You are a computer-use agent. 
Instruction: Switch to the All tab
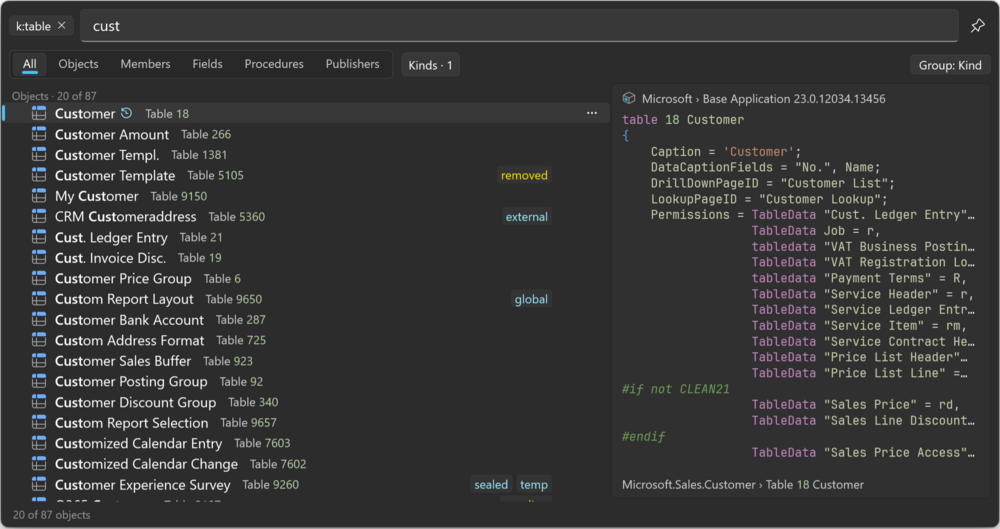(29, 64)
